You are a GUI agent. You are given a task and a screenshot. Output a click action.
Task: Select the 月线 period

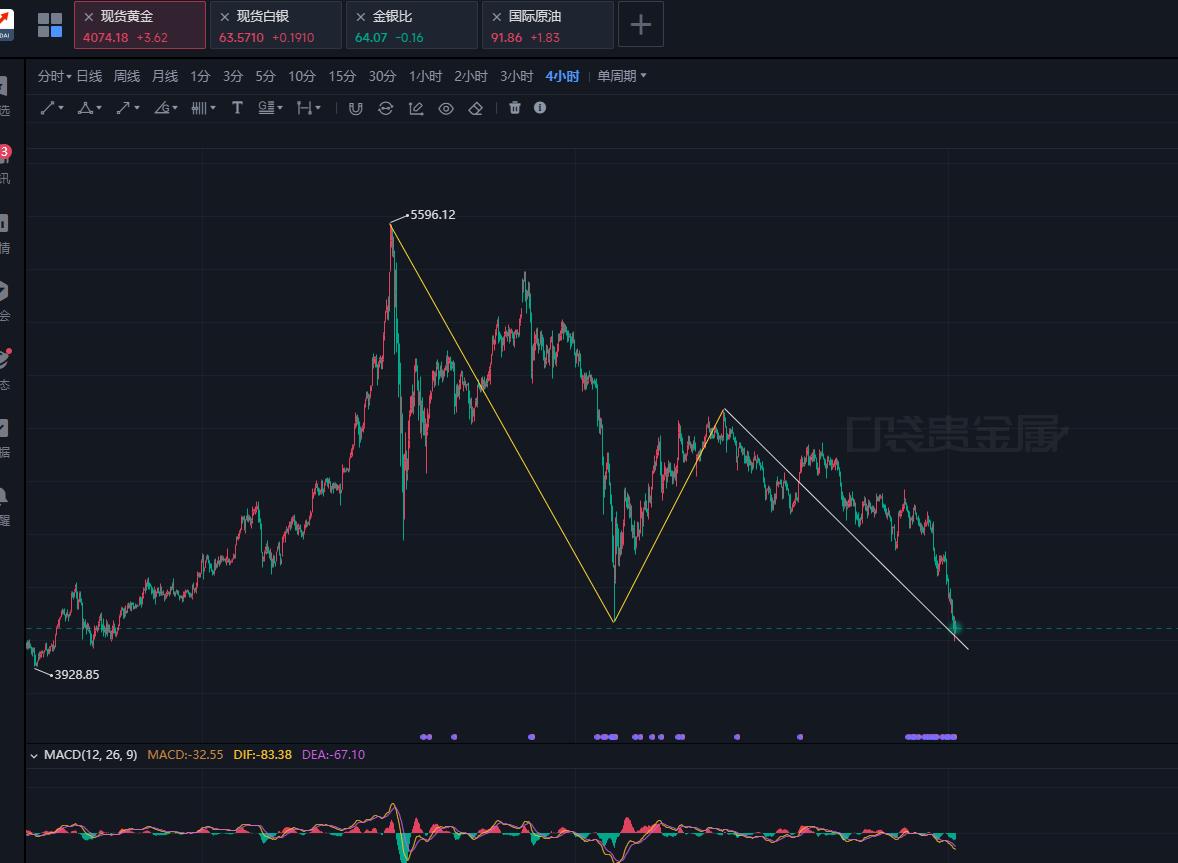point(165,76)
